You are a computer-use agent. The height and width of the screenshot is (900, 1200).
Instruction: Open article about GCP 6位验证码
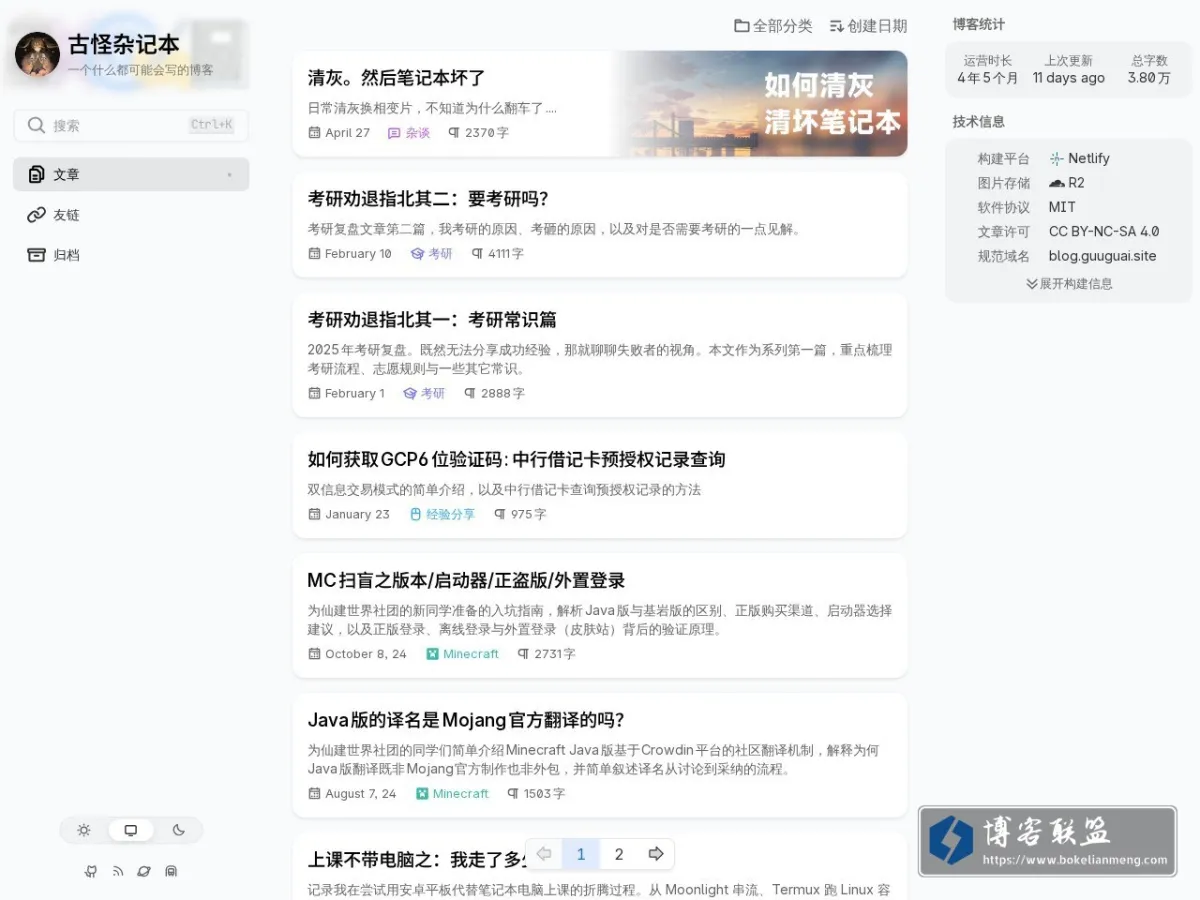(516, 460)
